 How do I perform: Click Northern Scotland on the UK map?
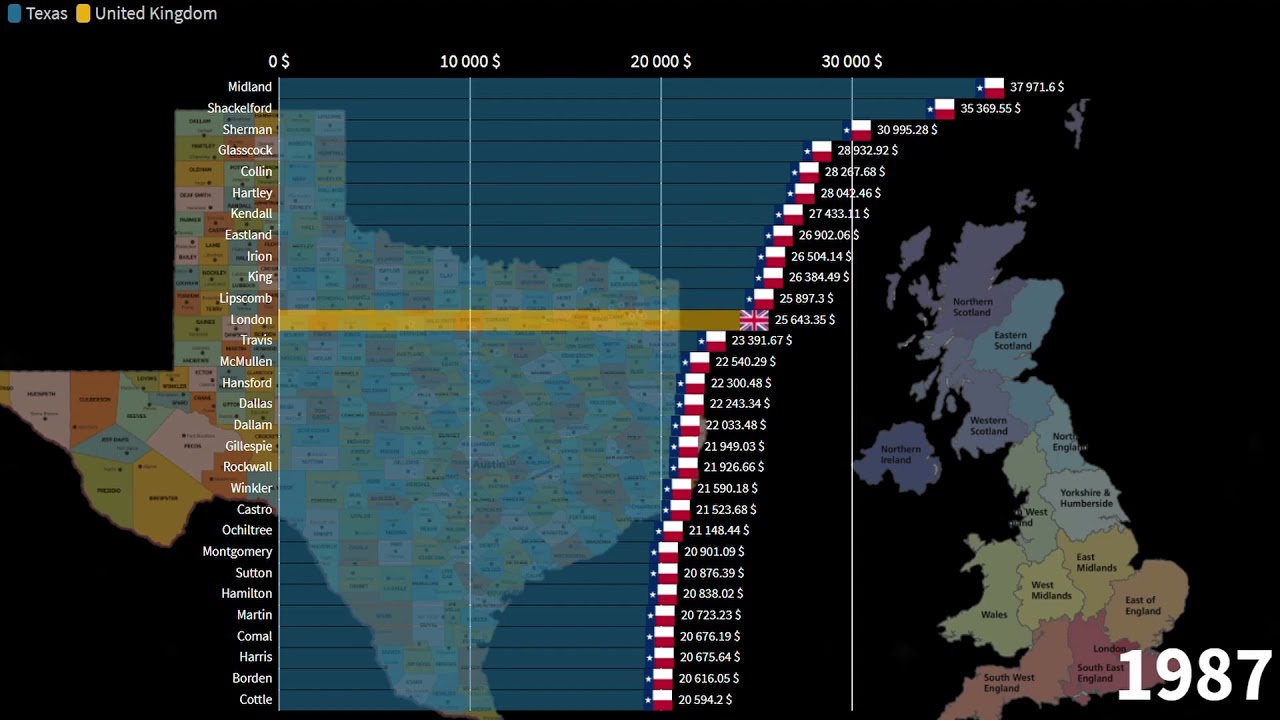tap(972, 307)
